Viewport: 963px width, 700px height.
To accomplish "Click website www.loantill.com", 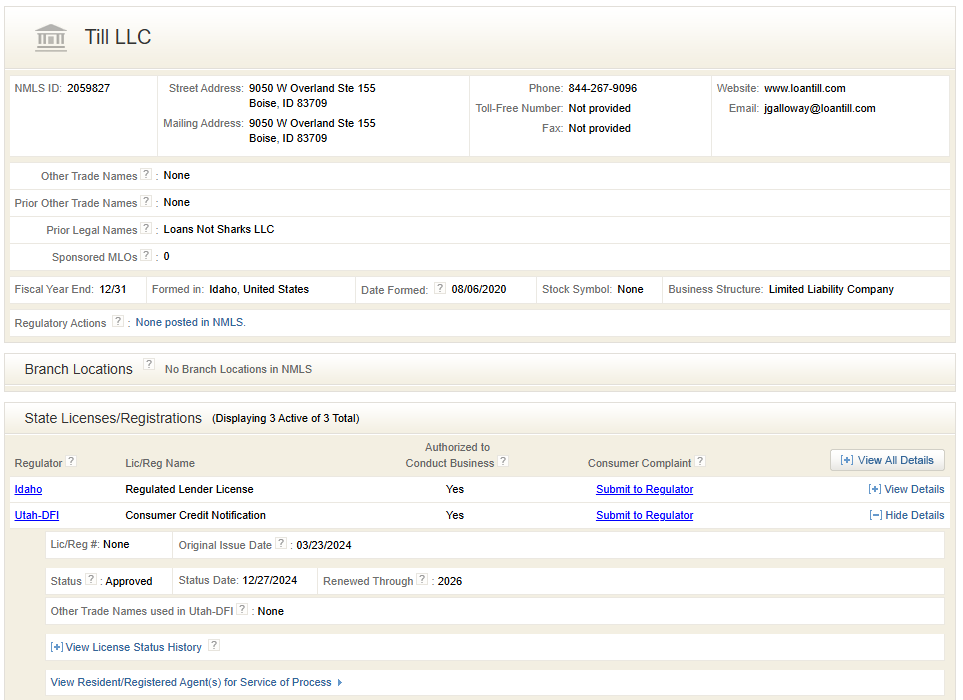I will point(805,88).
